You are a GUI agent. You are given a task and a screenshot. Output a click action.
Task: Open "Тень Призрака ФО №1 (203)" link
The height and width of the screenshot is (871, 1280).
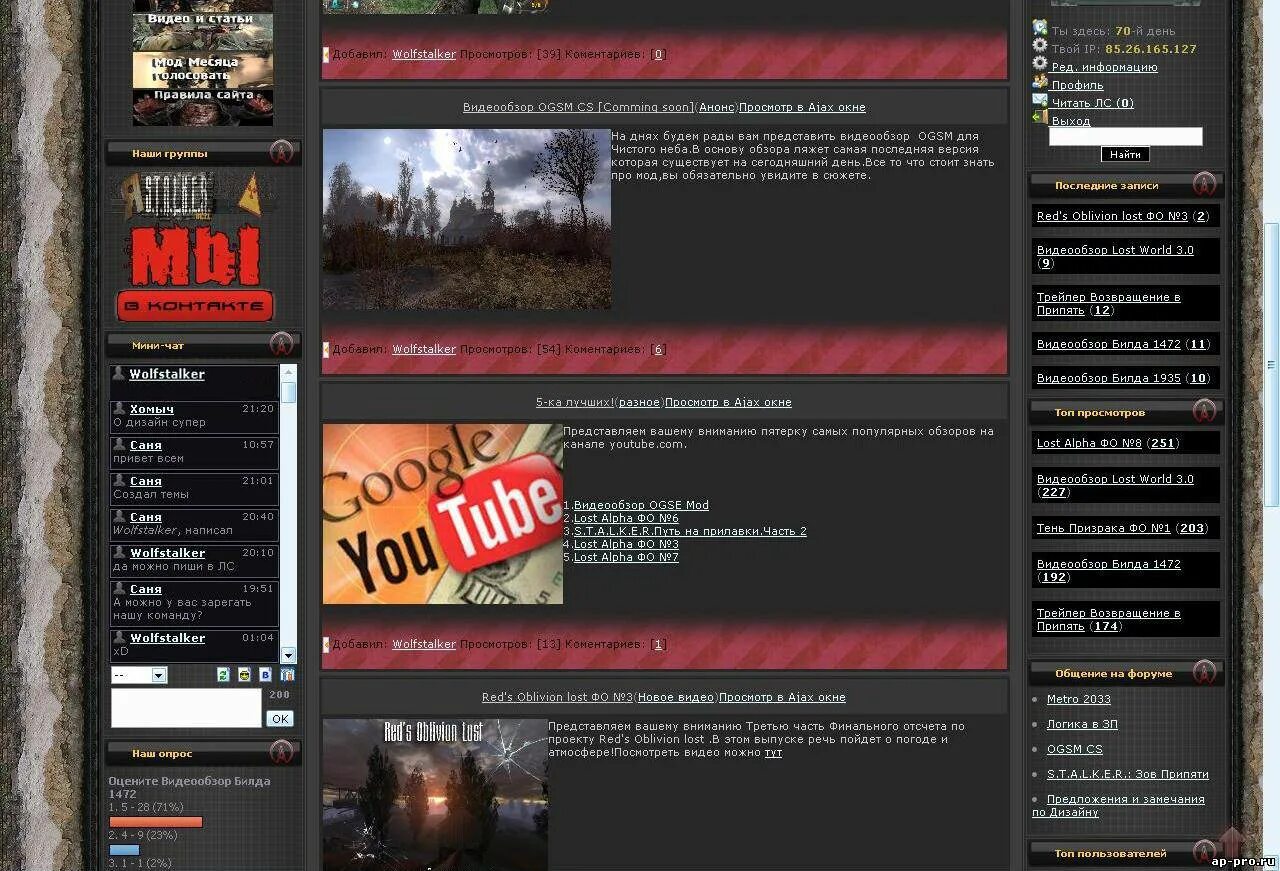point(1122,527)
